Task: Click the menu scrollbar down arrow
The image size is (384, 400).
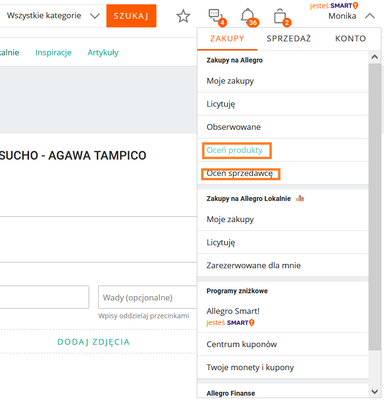Action: [x=375, y=392]
